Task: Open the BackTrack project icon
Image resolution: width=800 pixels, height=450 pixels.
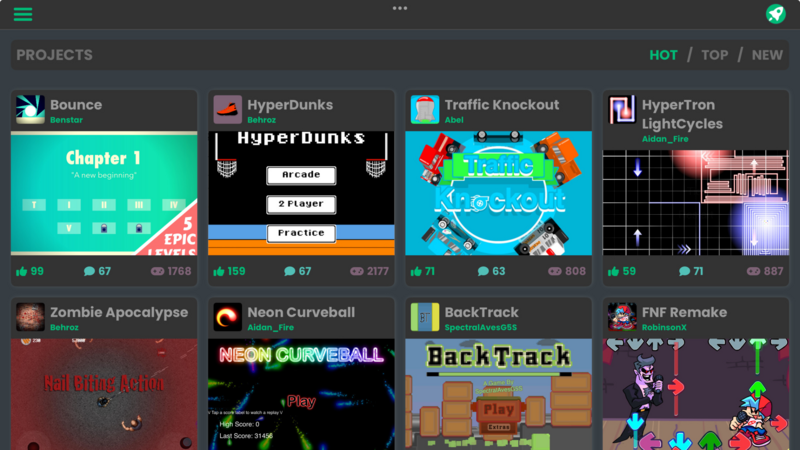Action: coord(425,317)
